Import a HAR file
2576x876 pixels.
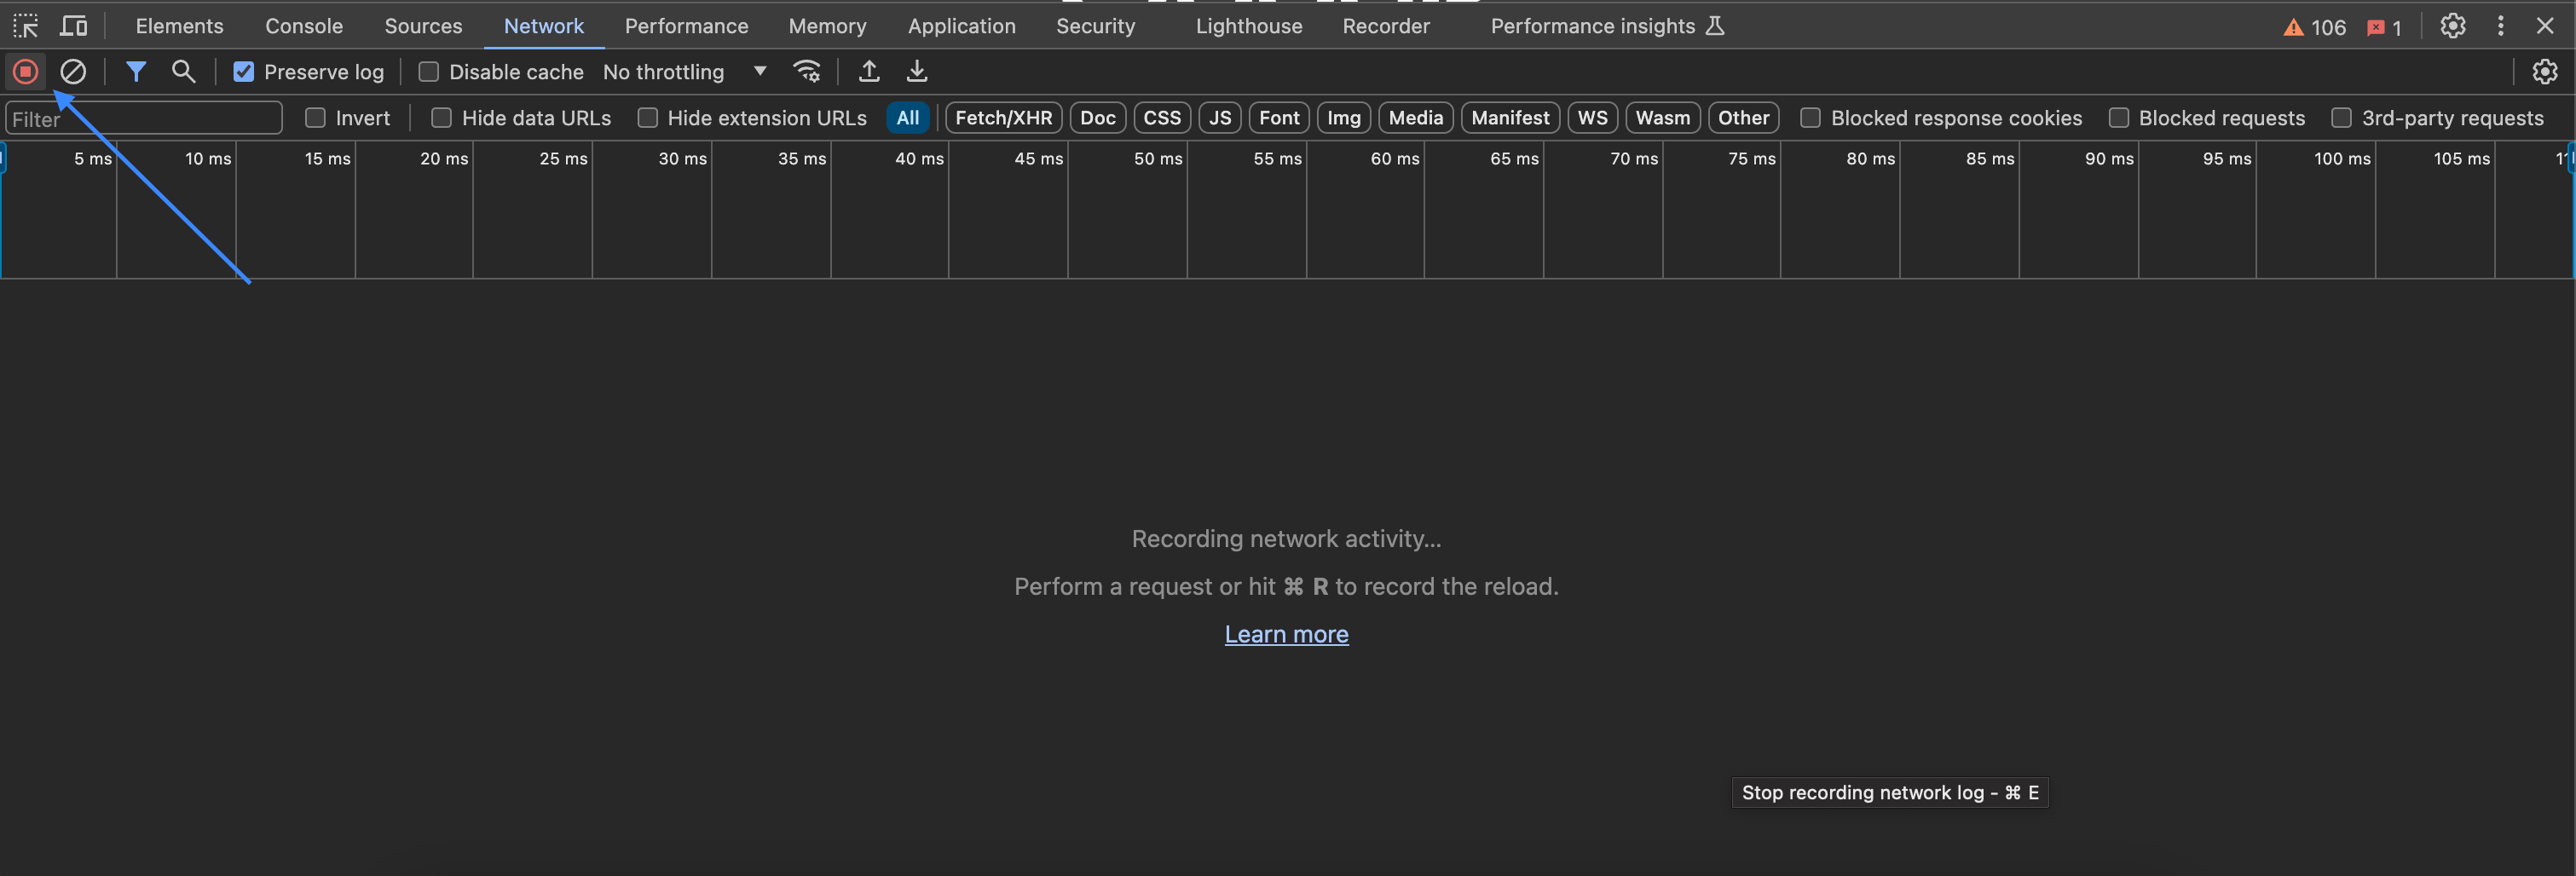[869, 71]
